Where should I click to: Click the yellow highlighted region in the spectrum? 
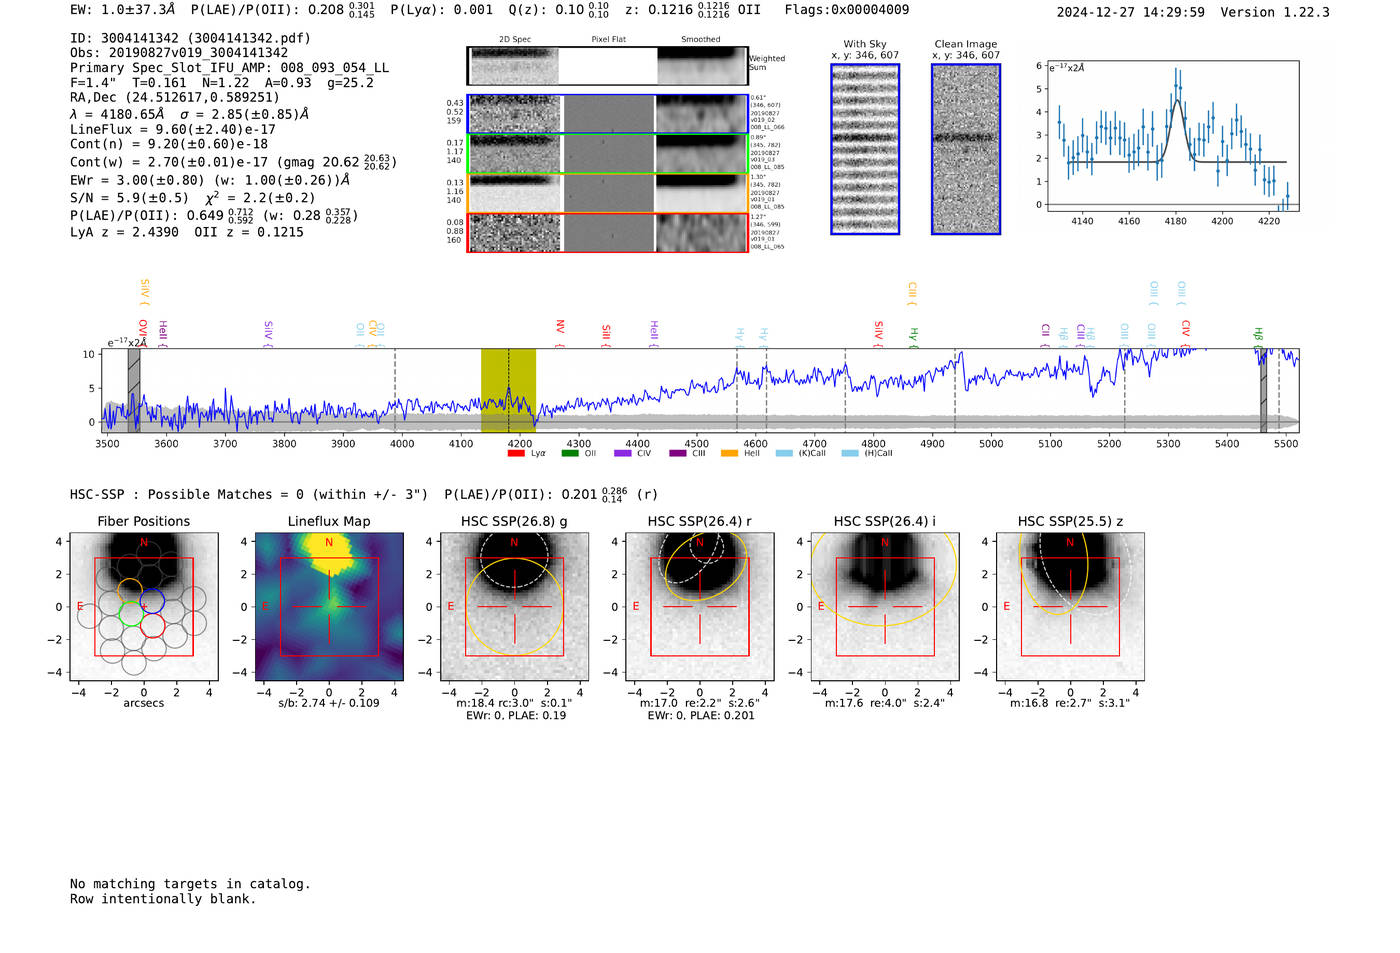pos(508,390)
